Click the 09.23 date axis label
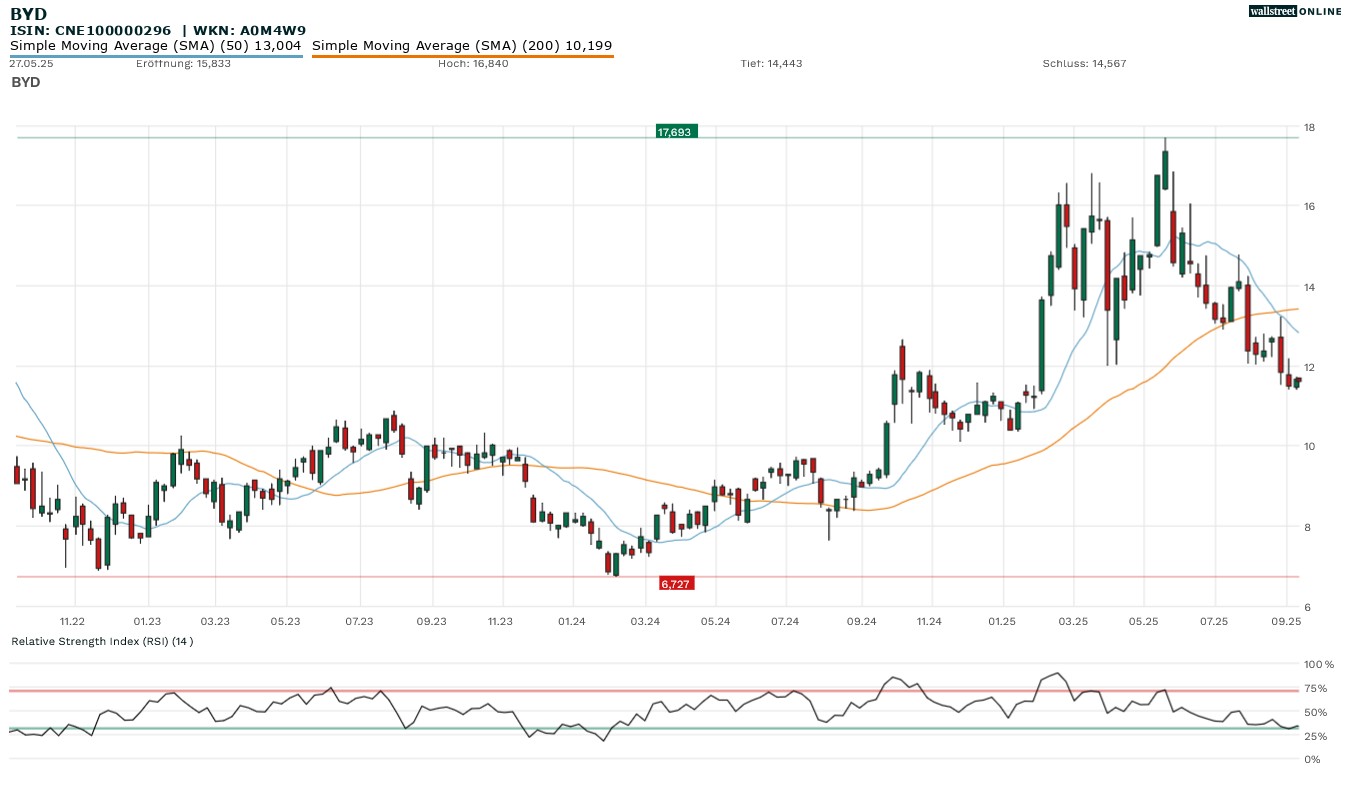This screenshot has width=1349, height=786. tap(431, 621)
